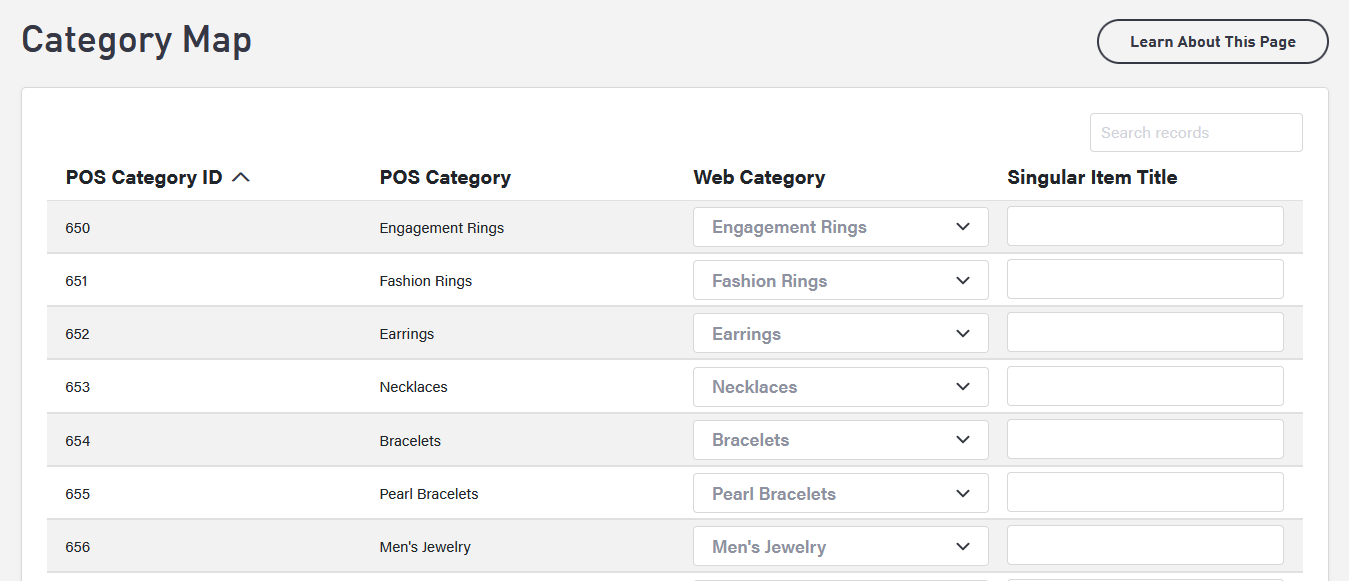Click the Singular Item Title column header

(x=1092, y=178)
